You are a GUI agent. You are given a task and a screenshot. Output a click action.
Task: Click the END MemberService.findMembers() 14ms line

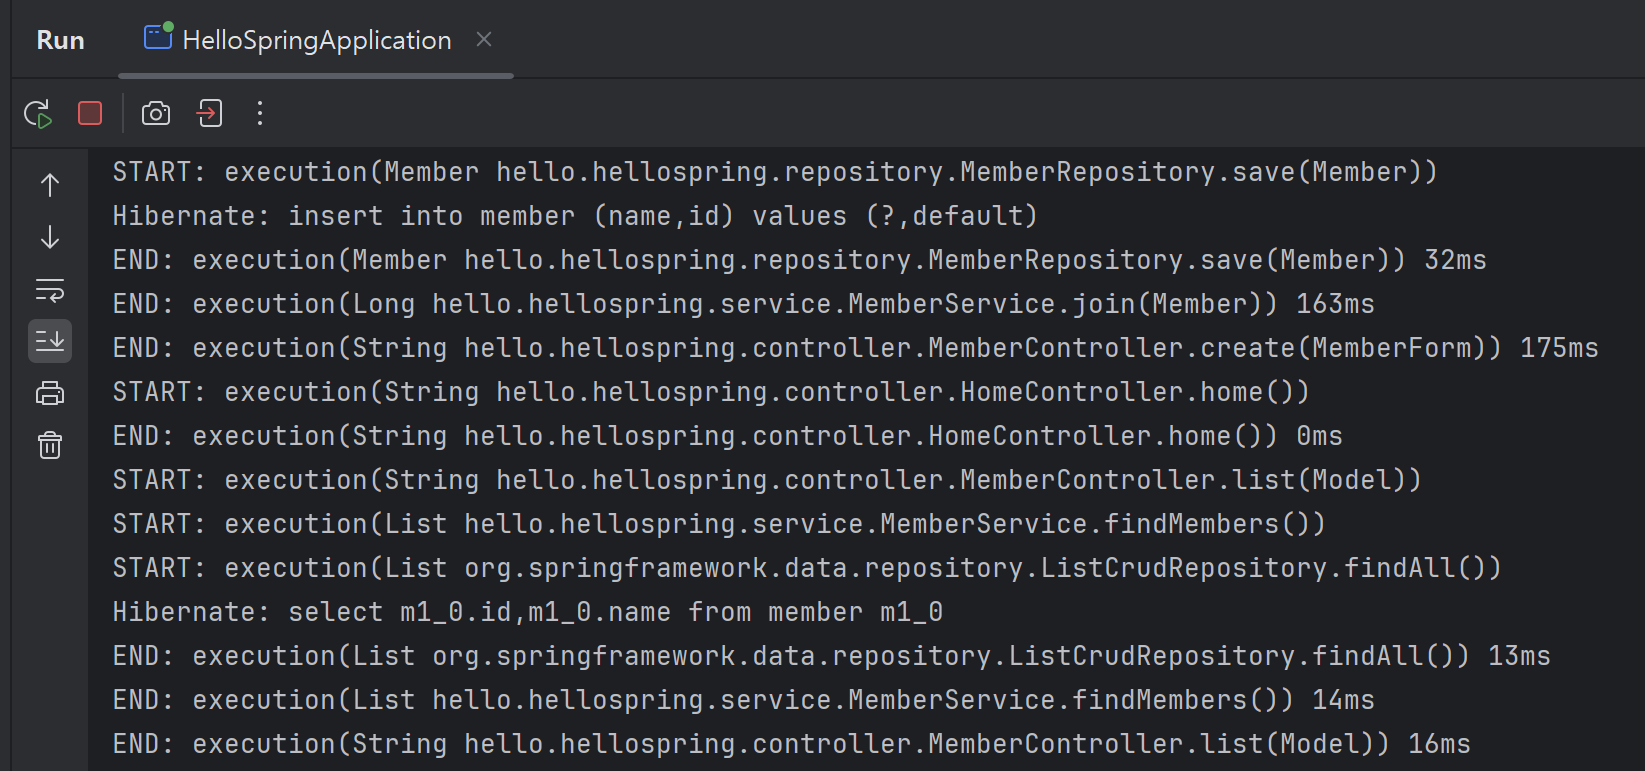743,700
